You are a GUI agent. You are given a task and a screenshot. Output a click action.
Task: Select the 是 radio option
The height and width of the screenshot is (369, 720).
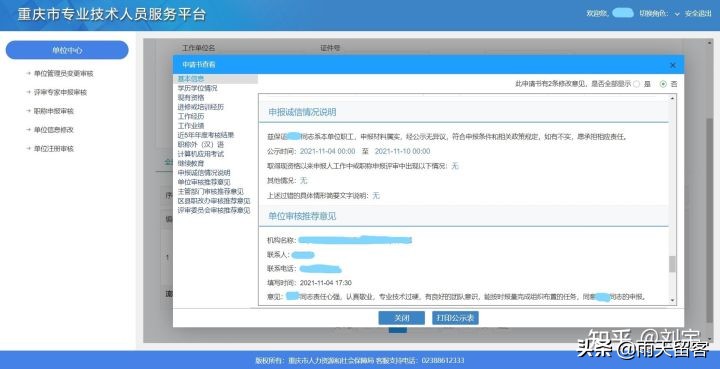(x=636, y=84)
